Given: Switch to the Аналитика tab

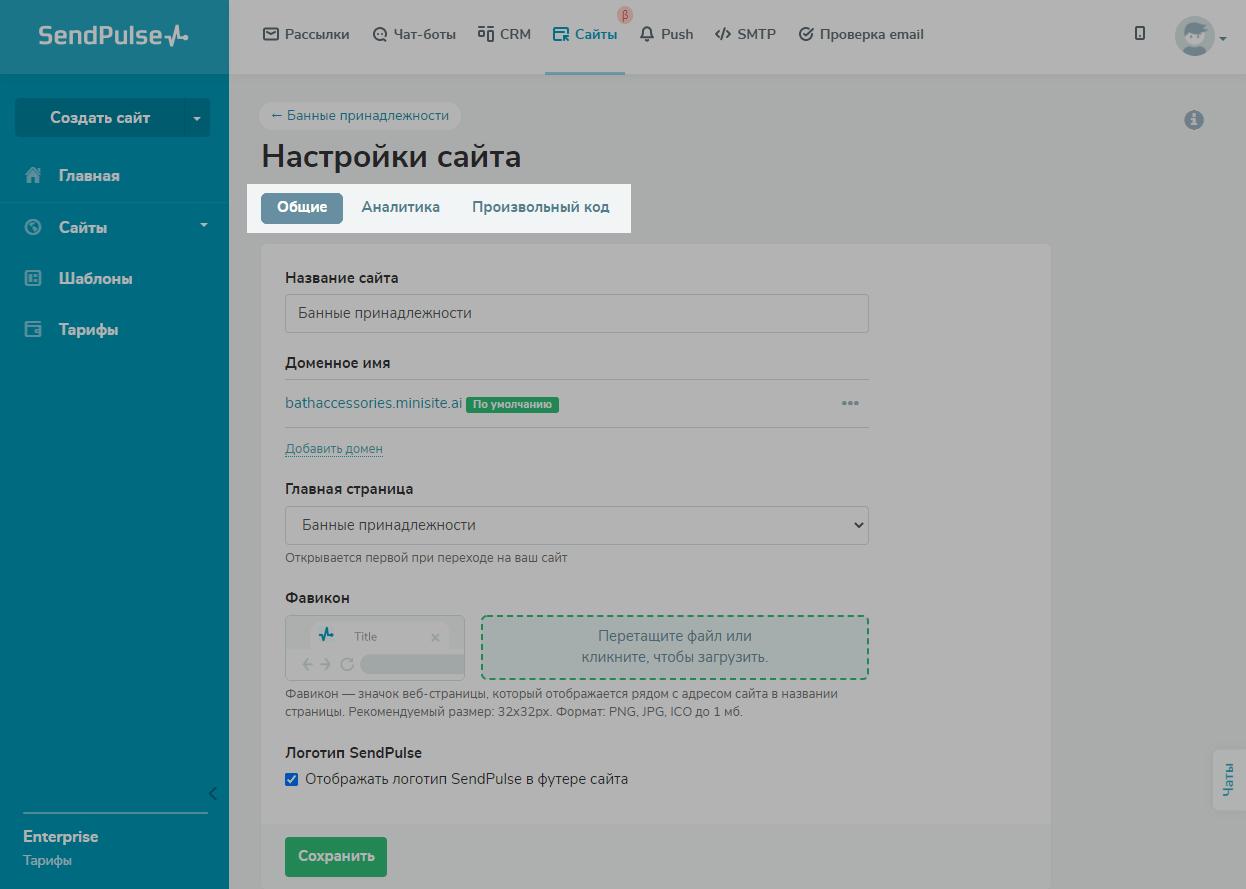Looking at the screenshot, I should [400, 208].
